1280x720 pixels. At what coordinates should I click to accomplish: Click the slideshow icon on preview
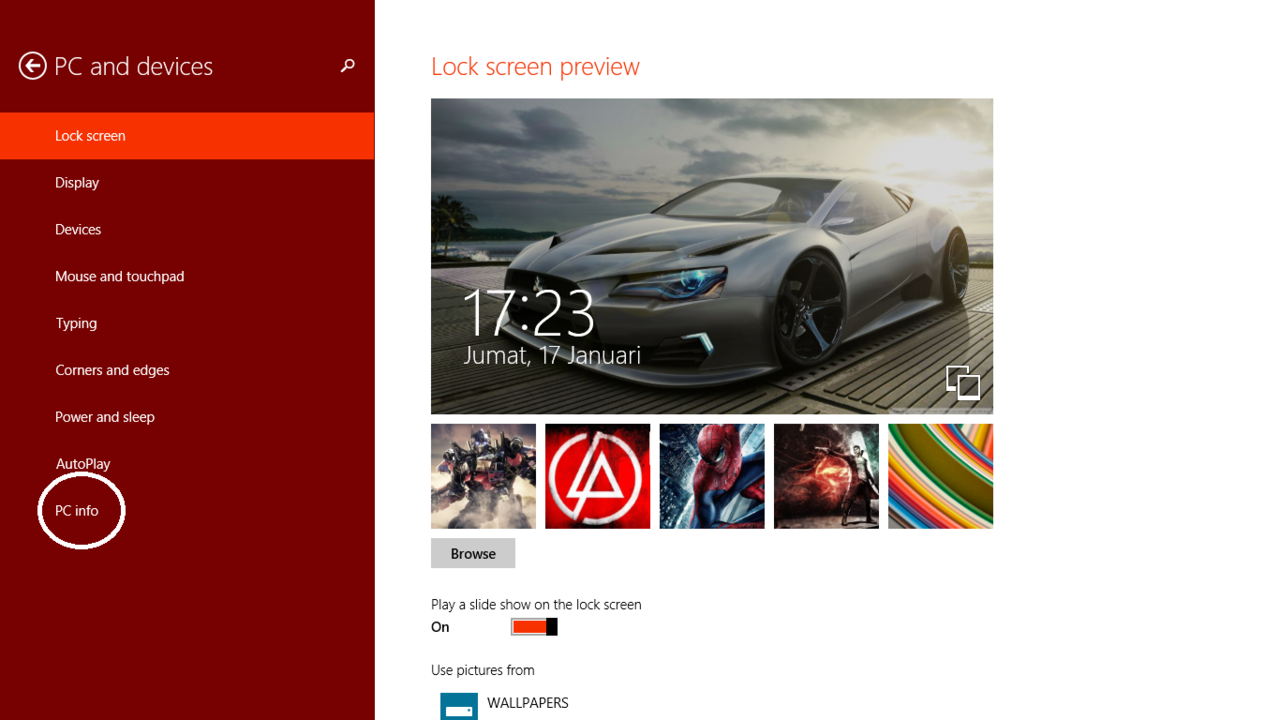[x=962, y=382]
